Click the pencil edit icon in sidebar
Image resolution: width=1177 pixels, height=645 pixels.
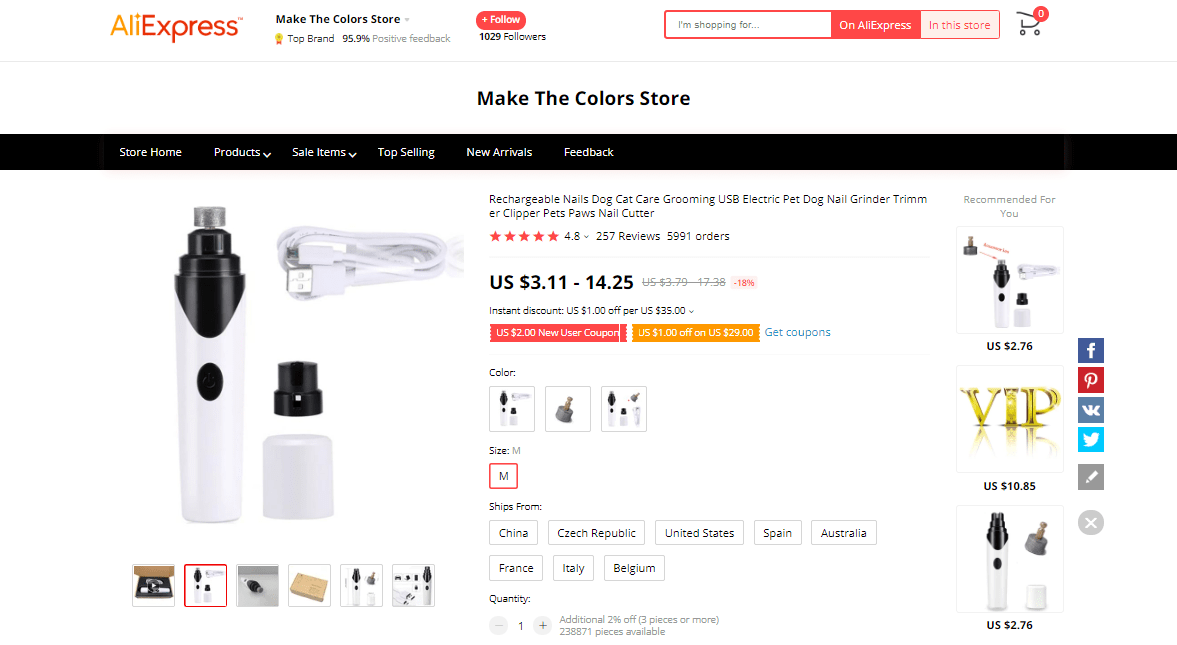(1090, 477)
